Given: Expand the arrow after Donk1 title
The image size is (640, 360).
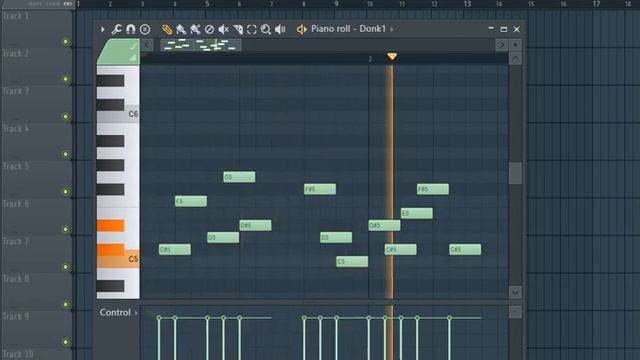Looking at the screenshot, I should pos(392,29).
